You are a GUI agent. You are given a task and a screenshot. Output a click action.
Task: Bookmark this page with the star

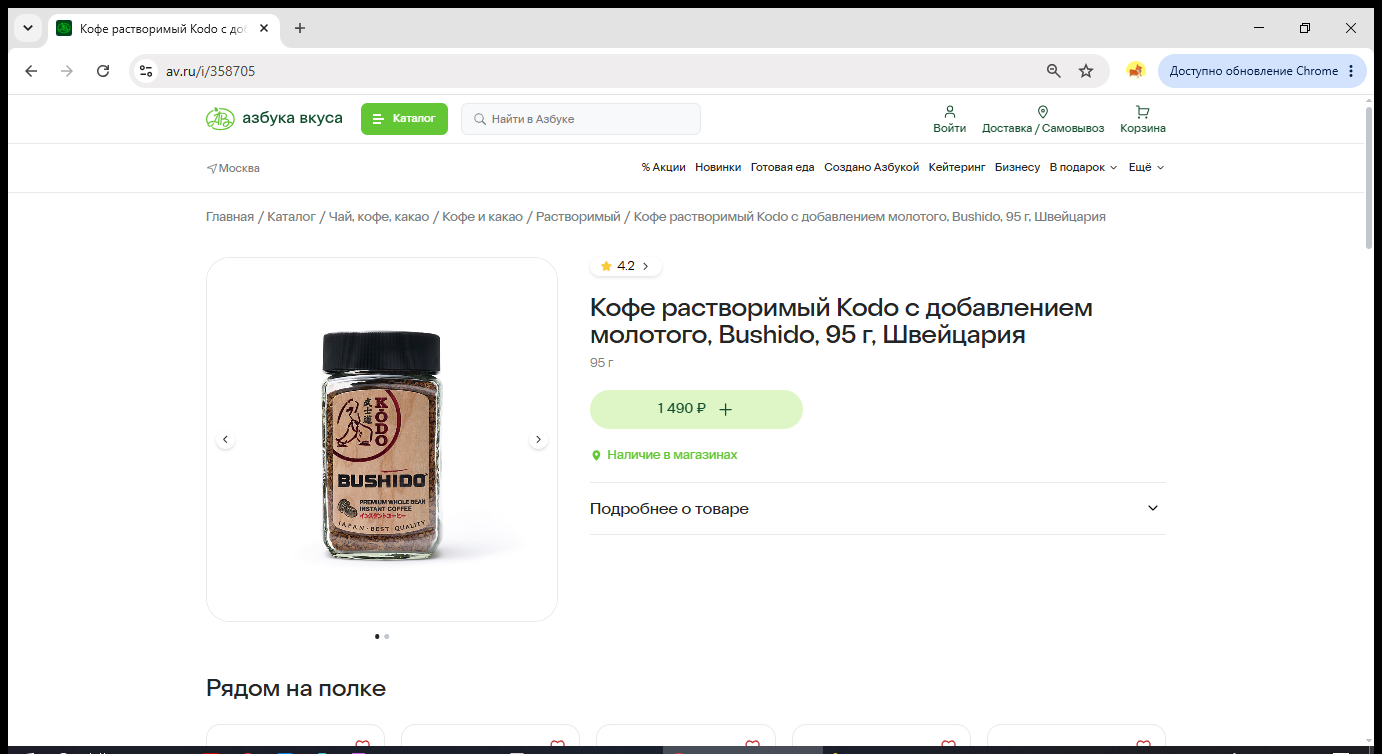[1086, 71]
